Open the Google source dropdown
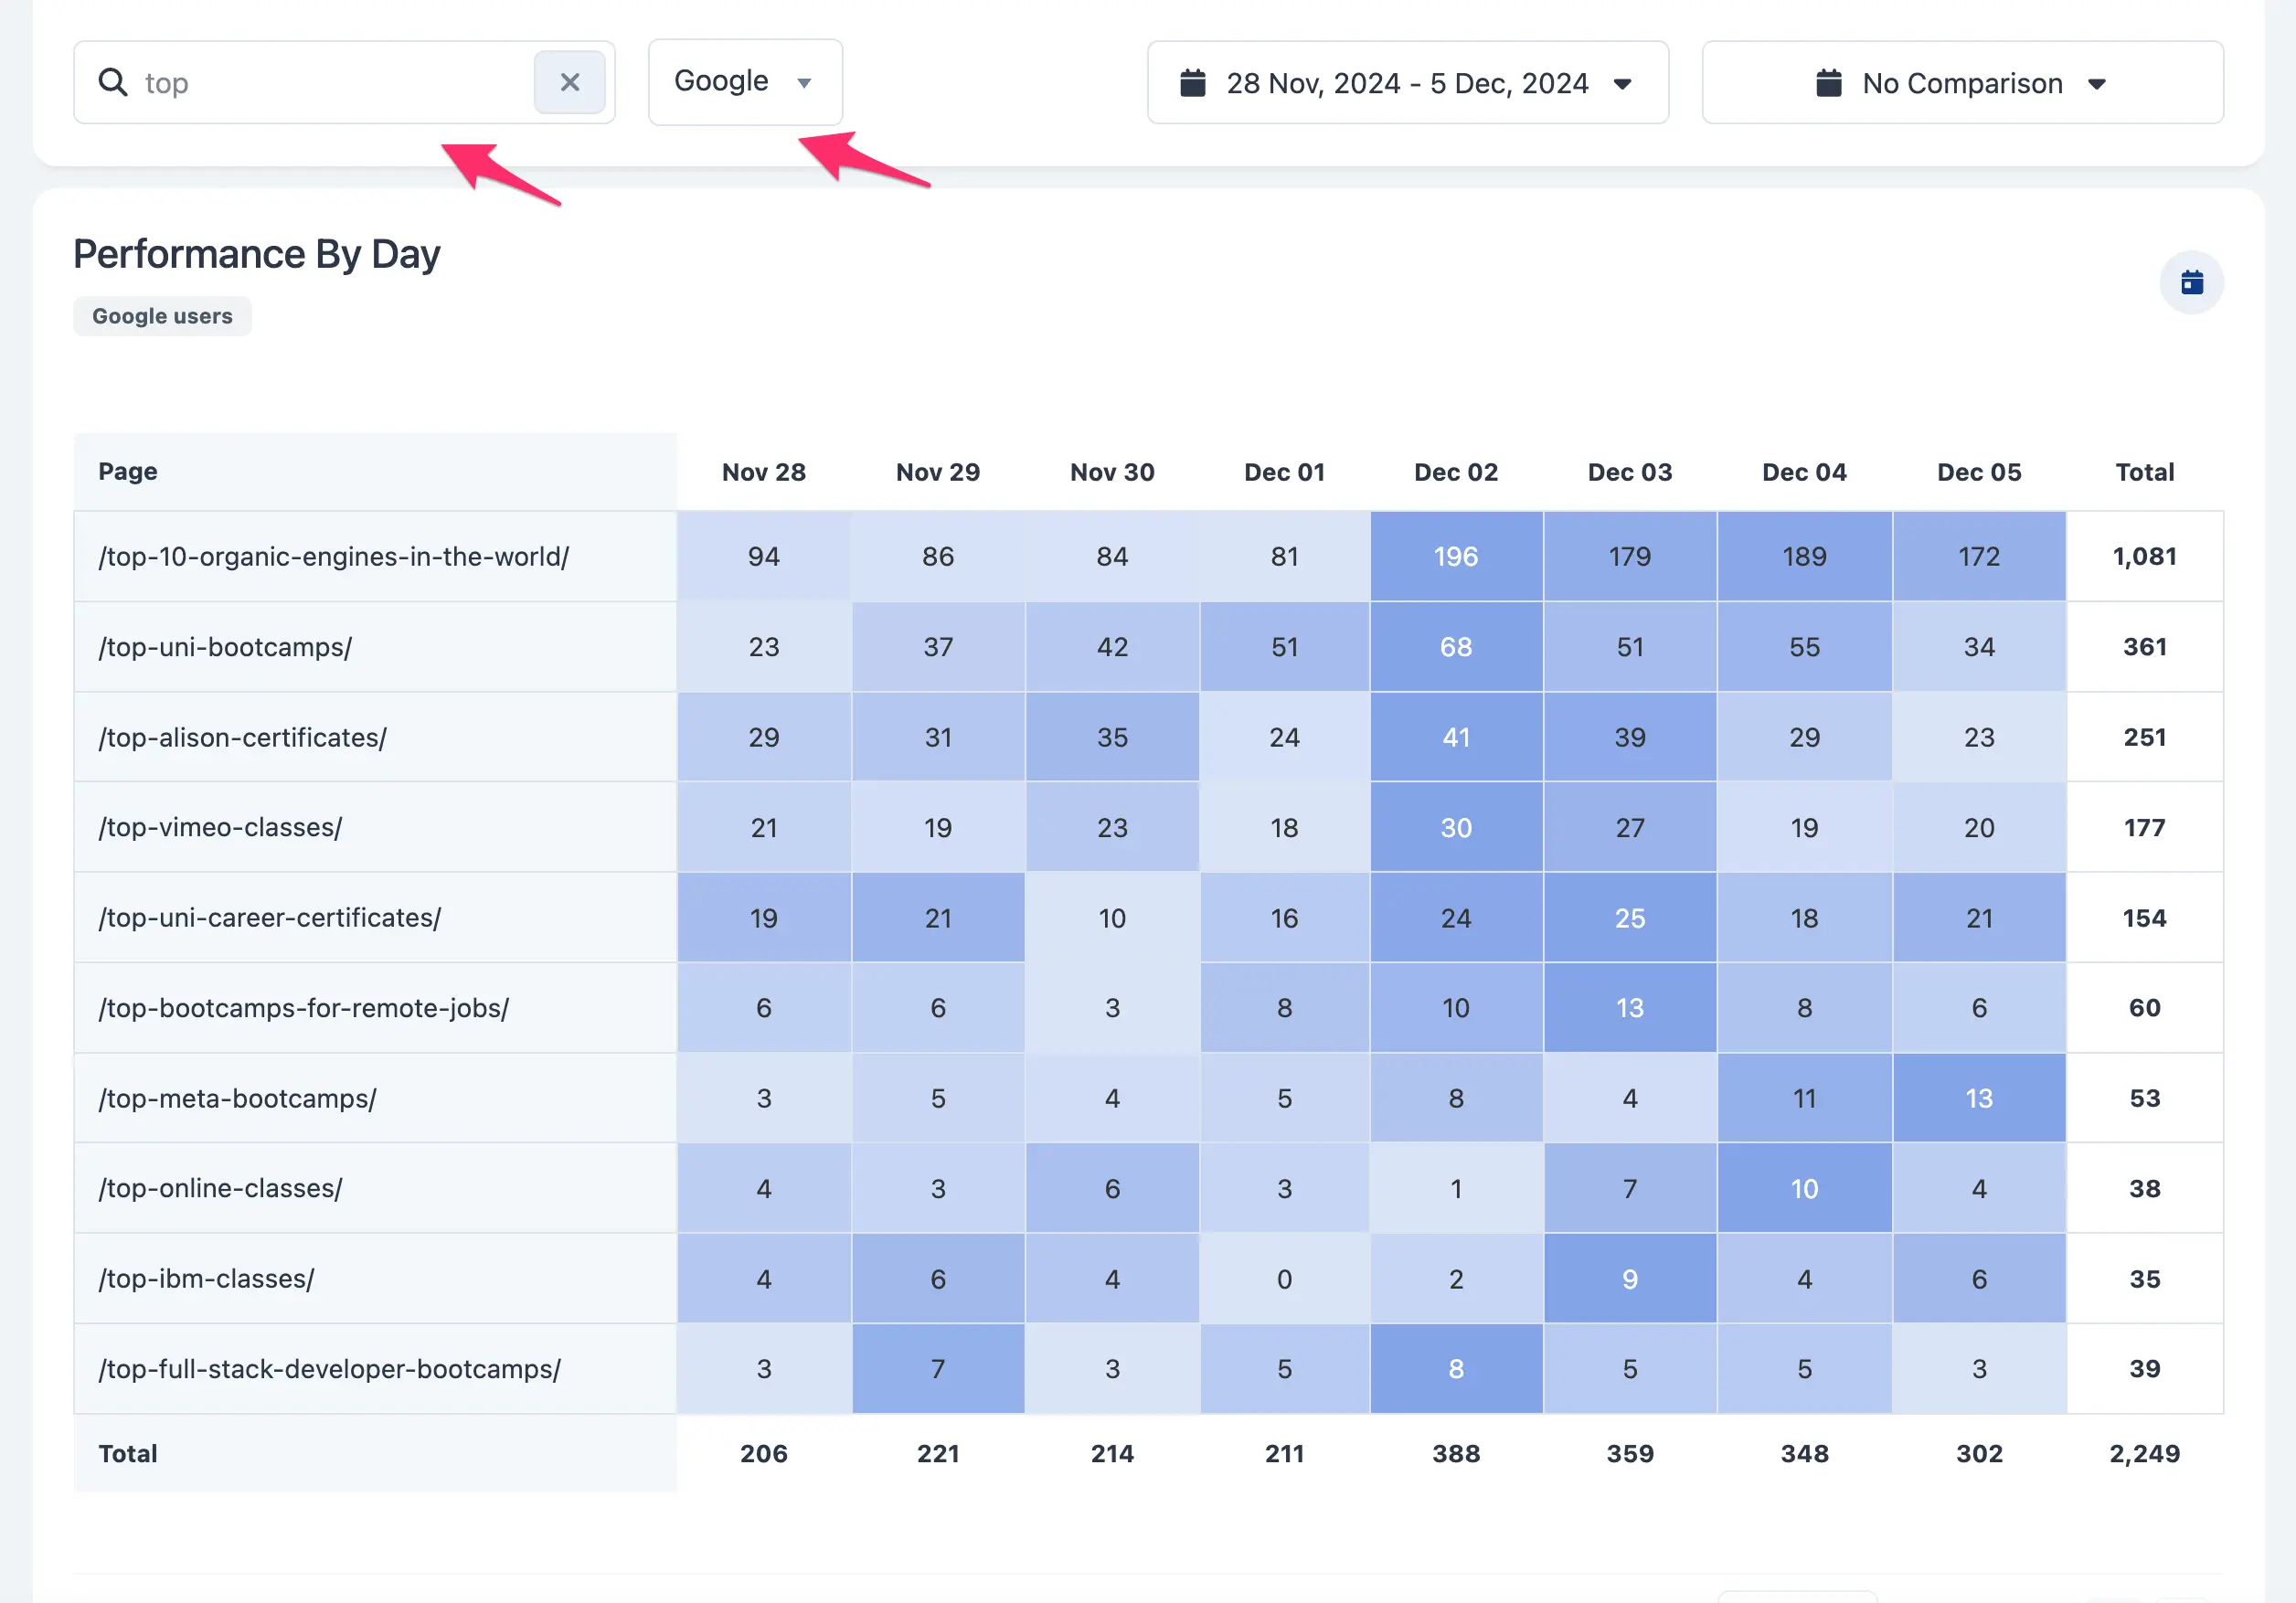This screenshot has width=2296, height=1603. (x=744, y=82)
